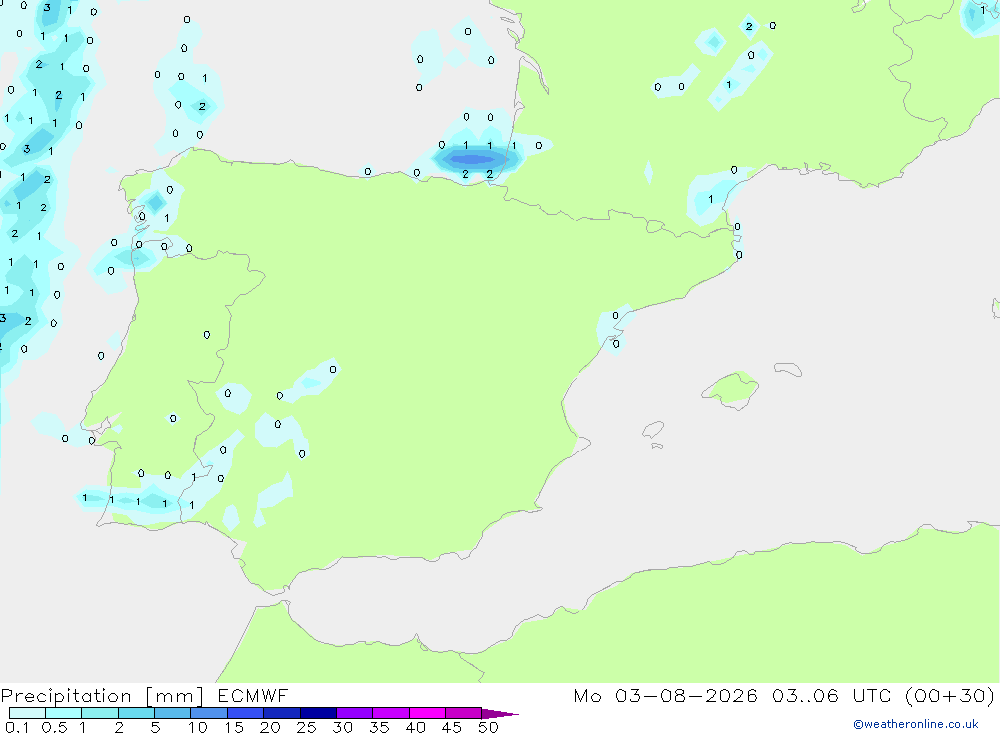The height and width of the screenshot is (733, 1000).
Task: Select the '0.5' legend value label
Action: pyautogui.click(x=54, y=727)
